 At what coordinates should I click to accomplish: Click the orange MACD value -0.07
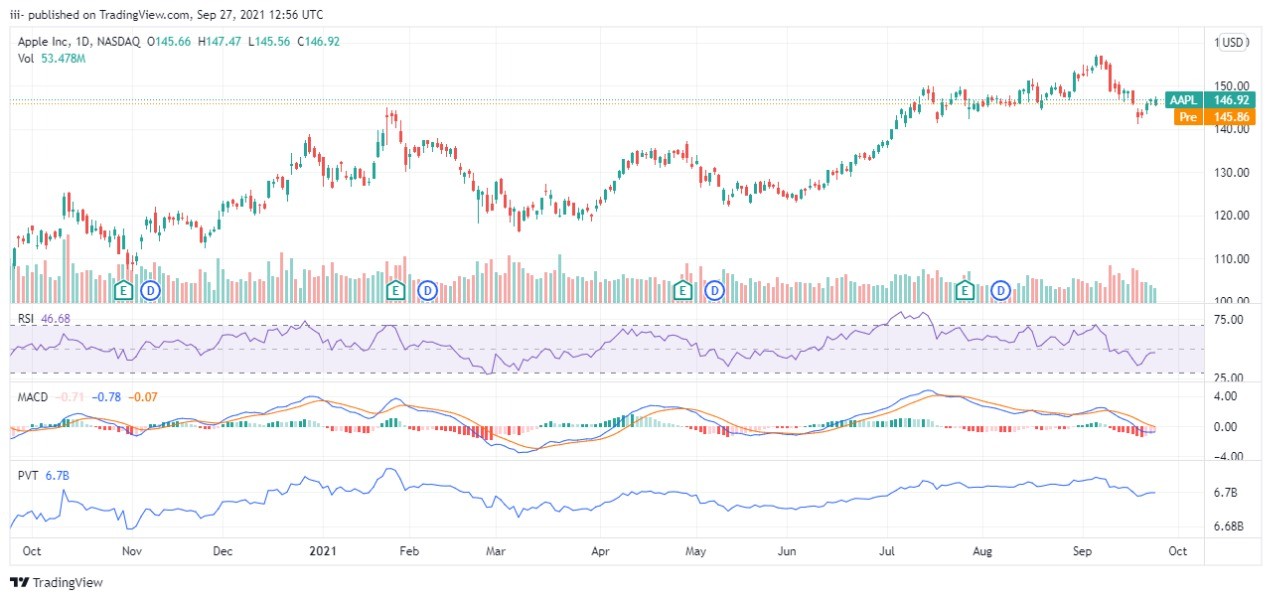coord(142,397)
